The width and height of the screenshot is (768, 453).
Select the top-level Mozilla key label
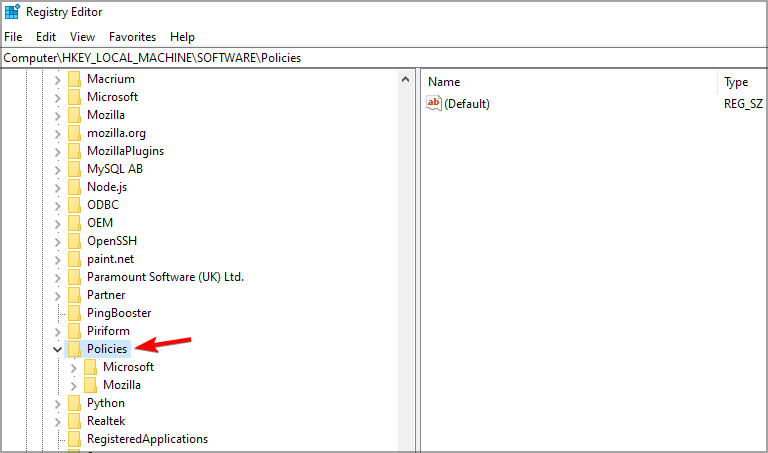point(106,115)
